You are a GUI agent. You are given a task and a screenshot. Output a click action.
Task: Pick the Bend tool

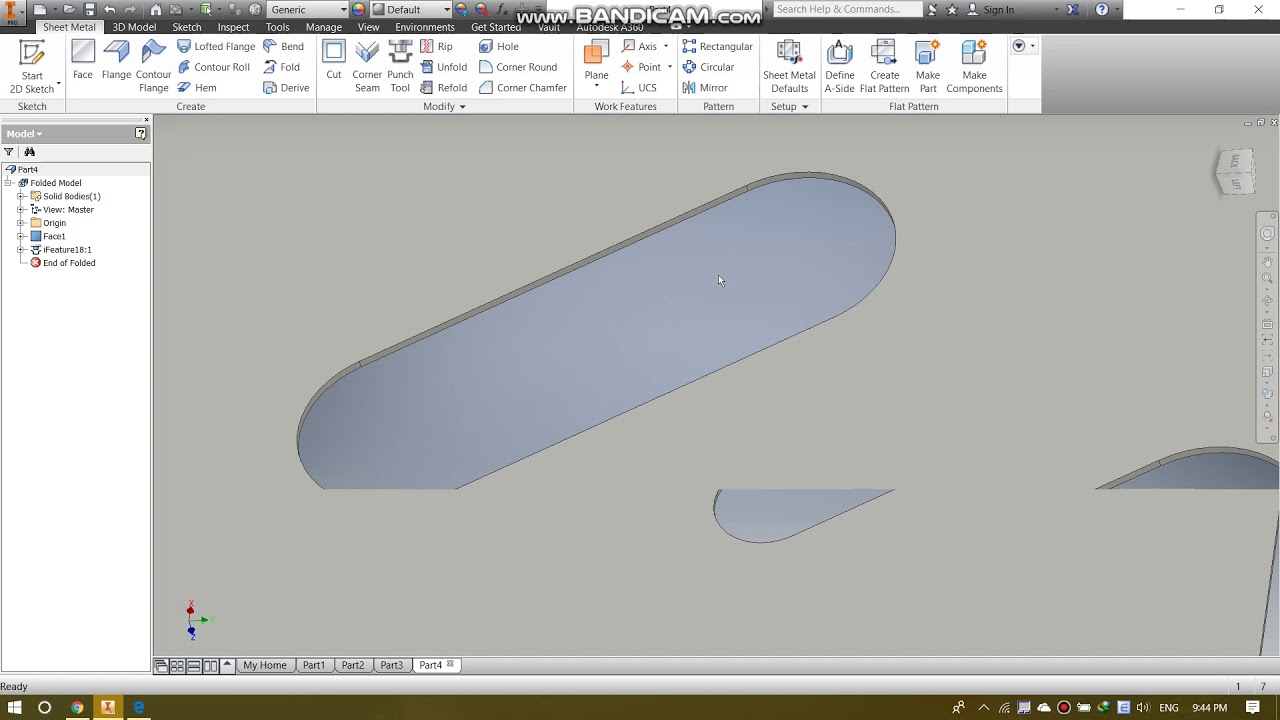point(284,46)
